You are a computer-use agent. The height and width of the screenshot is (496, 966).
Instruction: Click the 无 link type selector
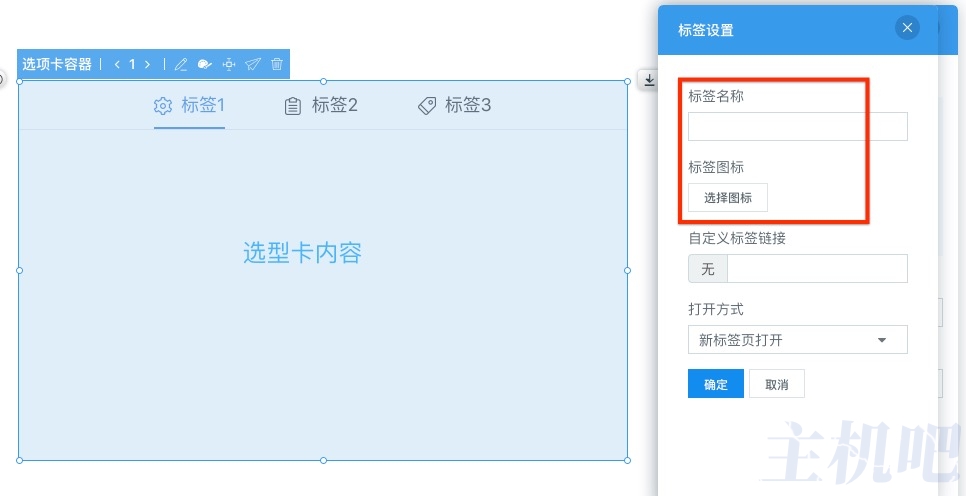pyautogui.click(x=707, y=269)
